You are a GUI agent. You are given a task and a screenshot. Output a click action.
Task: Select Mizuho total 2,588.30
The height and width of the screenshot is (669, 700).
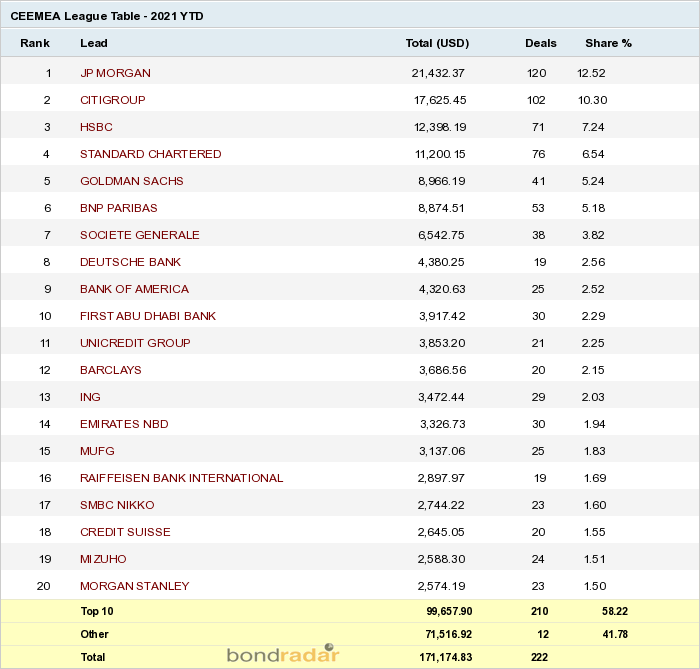(x=442, y=559)
